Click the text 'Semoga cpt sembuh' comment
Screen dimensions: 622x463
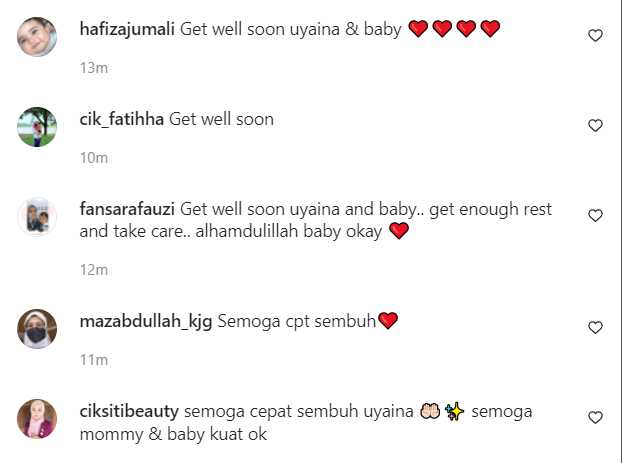[297, 321]
